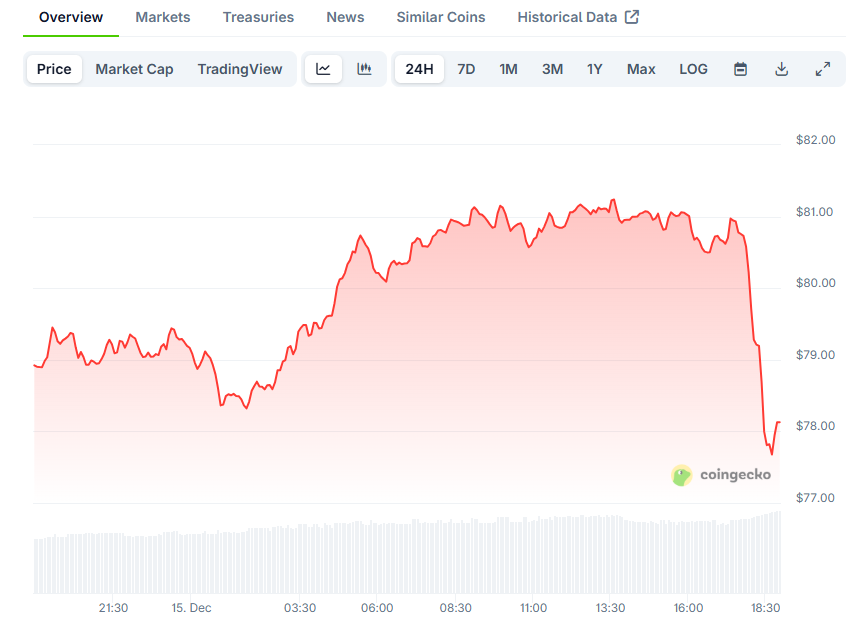Switch to the candlestick chart icon
The height and width of the screenshot is (638, 858).
click(x=365, y=68)
